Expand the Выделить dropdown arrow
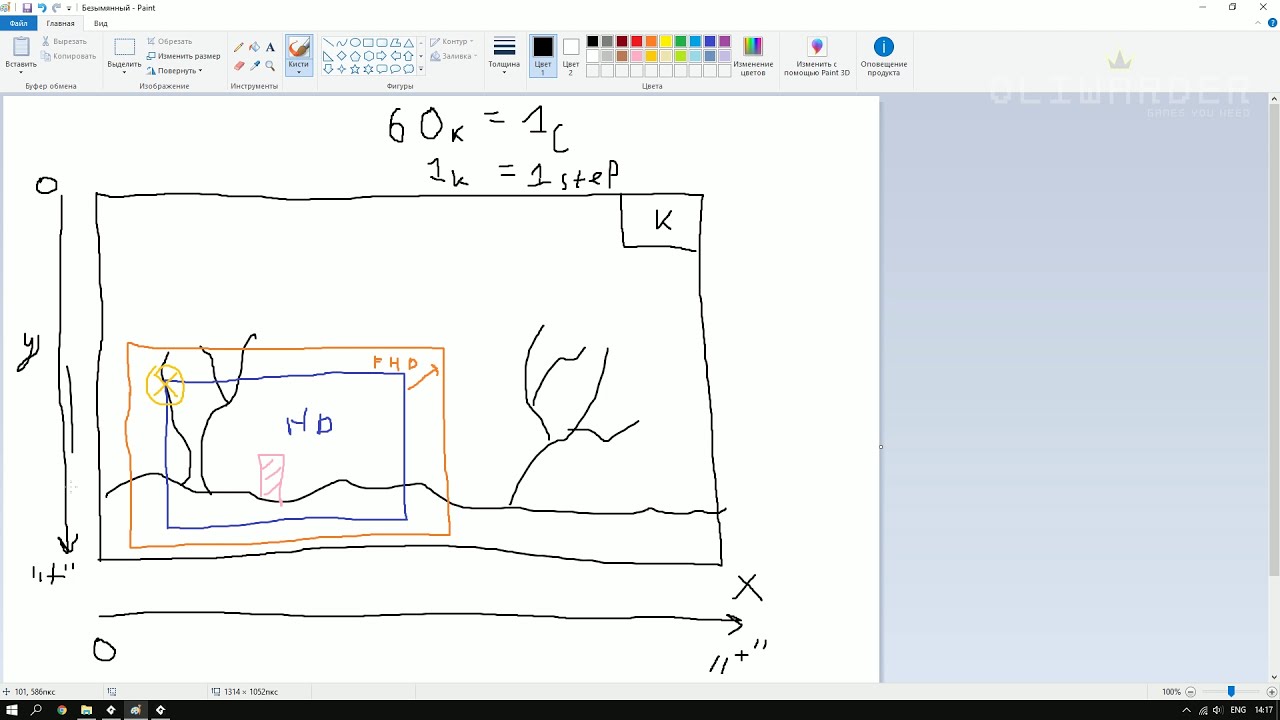This screenshot has width=1280, height=720. (x=124, y=72)
